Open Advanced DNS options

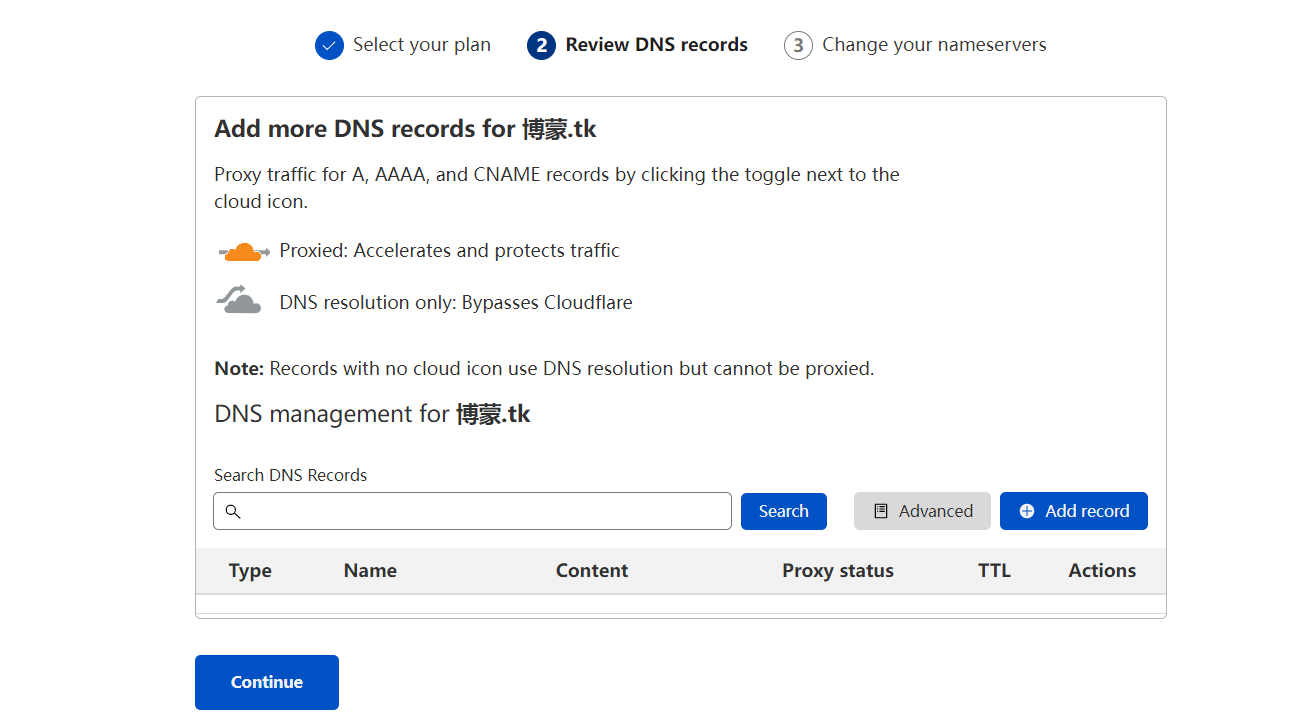pos(922,511)
